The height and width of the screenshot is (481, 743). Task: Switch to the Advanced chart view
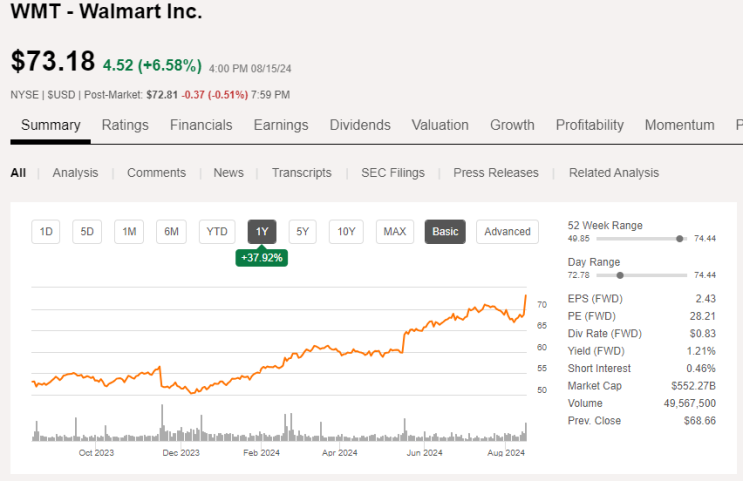[507, 232]
